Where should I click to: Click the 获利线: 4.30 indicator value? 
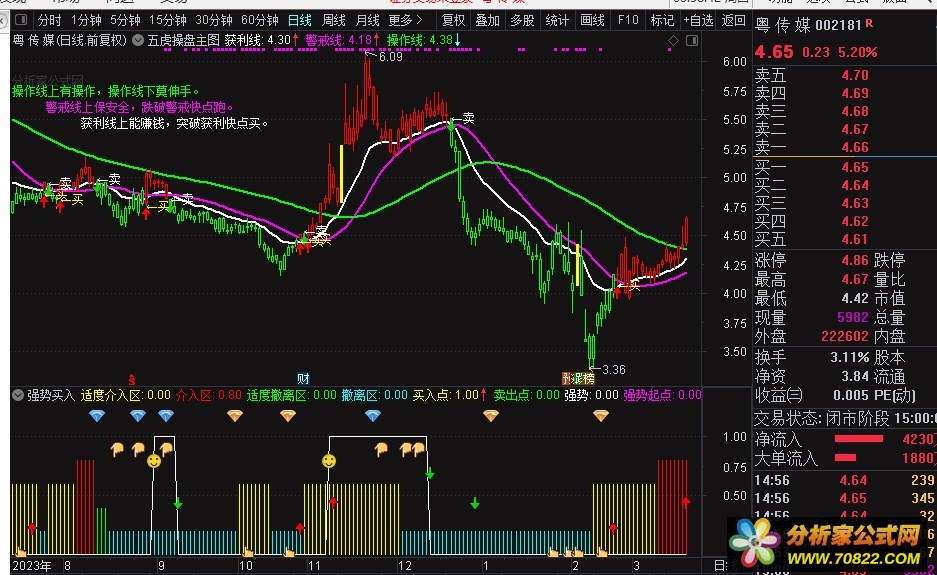(261, 41)
